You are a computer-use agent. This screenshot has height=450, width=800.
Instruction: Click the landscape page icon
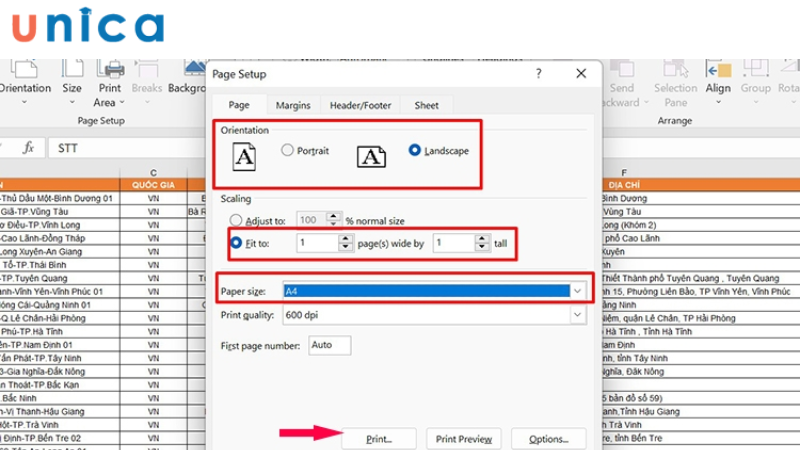pos(371,157)
